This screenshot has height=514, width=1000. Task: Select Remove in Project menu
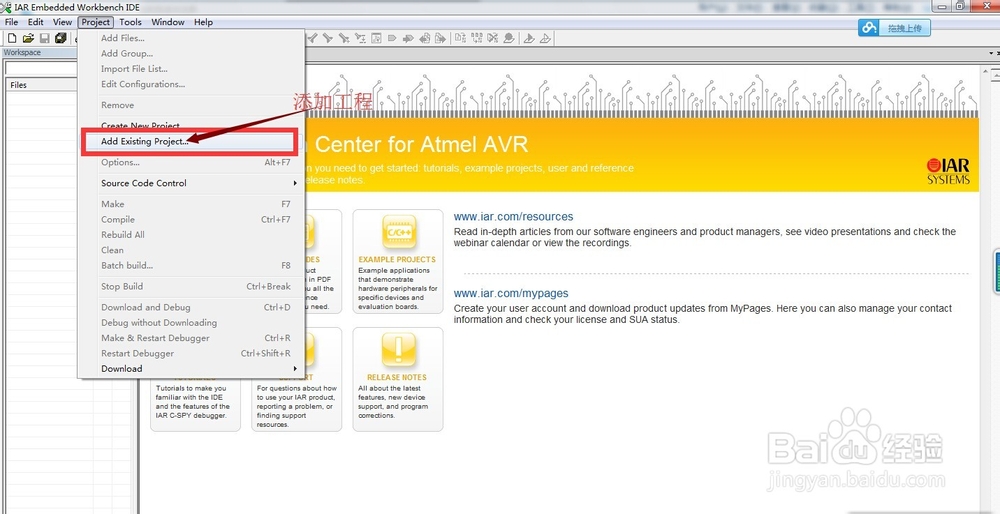[x=191, y=105]
